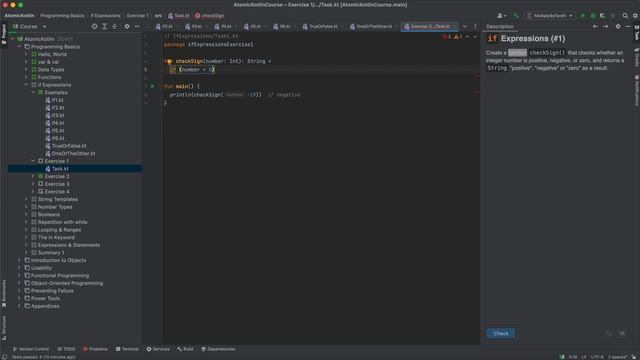Viewport: 640px width, 360px height.
Task: Start debugging with the bug icon
Action: (x=593, y=16)
